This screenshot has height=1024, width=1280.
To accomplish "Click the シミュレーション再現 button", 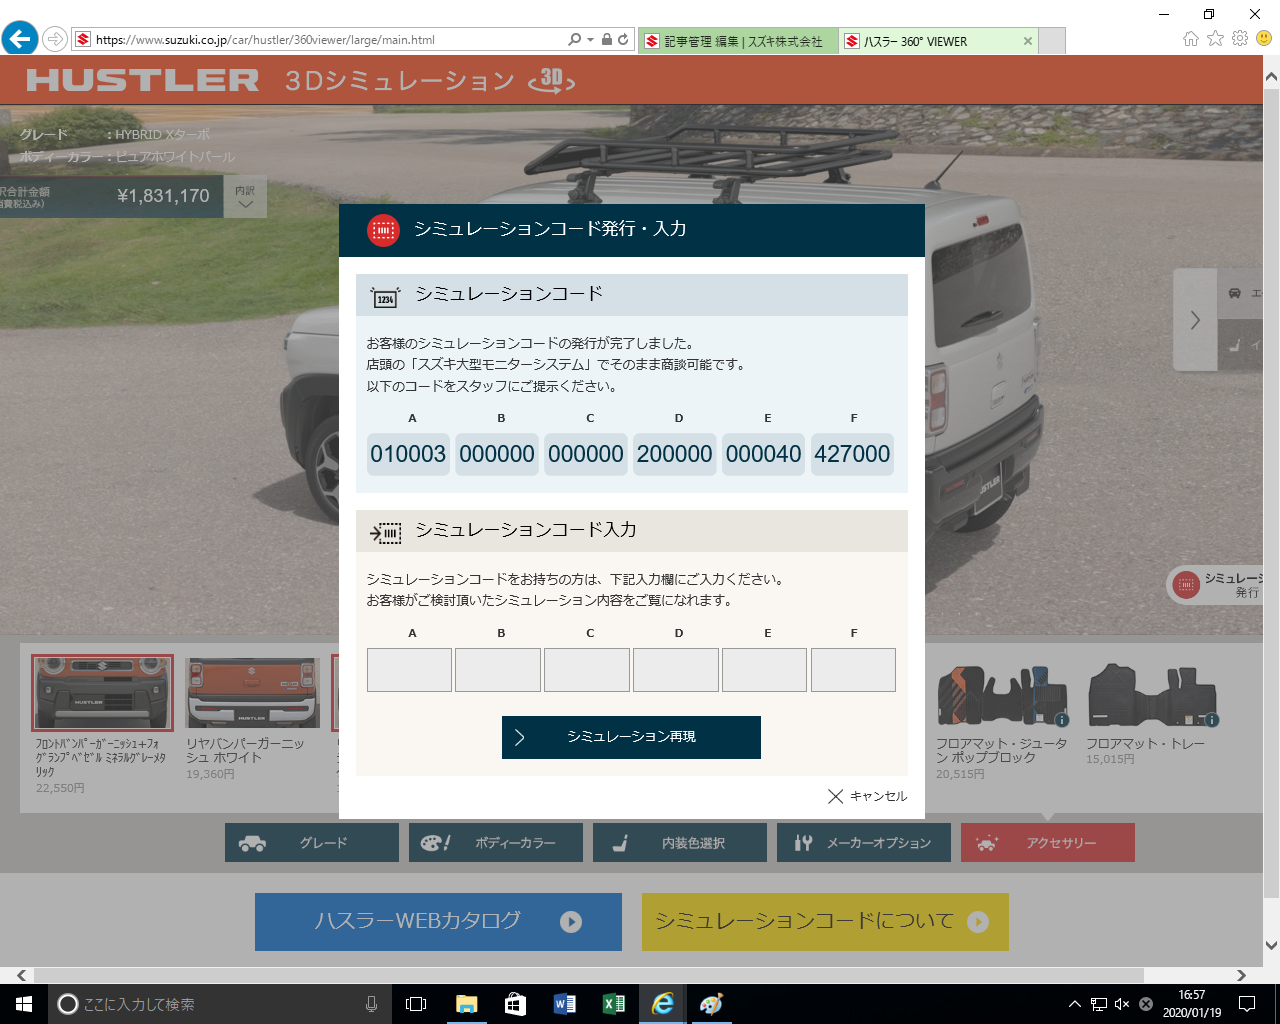I will (631, 737).
